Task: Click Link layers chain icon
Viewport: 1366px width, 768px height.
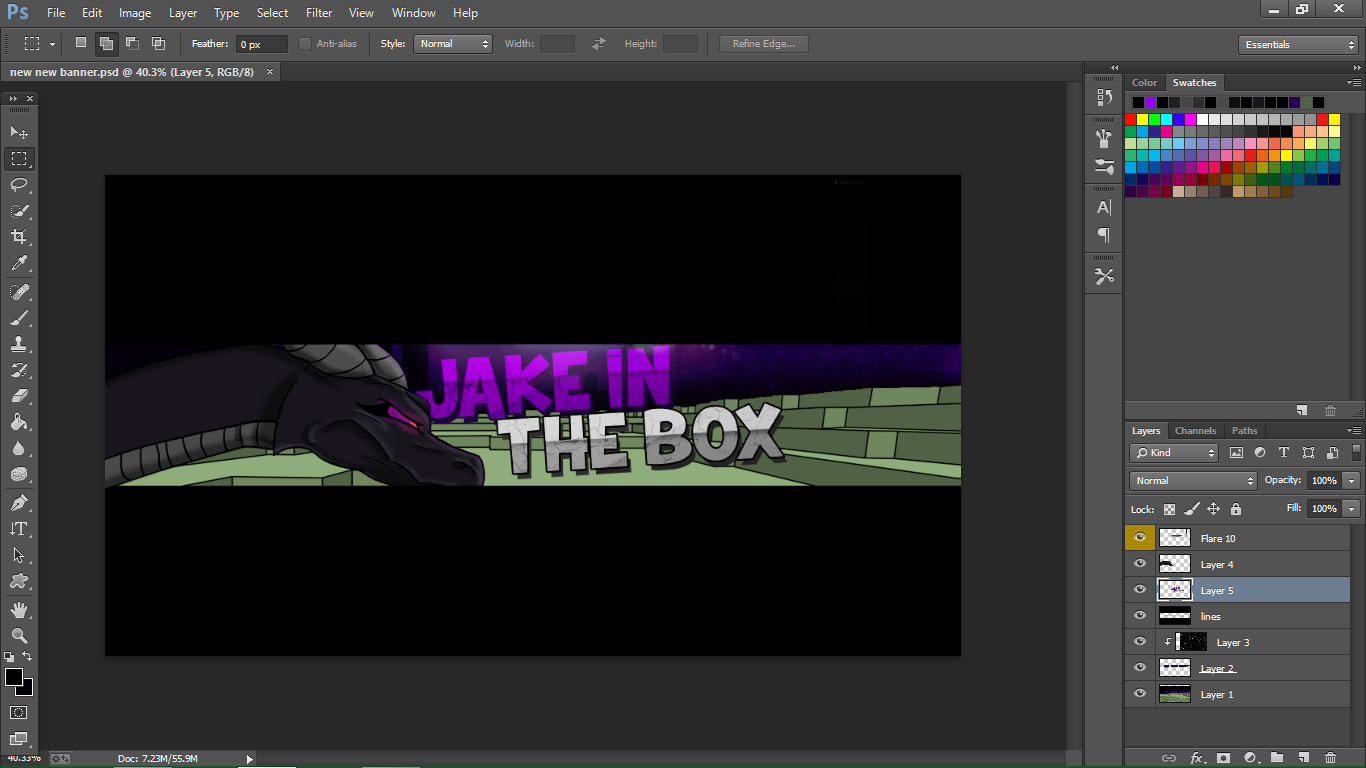Action: (x=1168, y=758)
